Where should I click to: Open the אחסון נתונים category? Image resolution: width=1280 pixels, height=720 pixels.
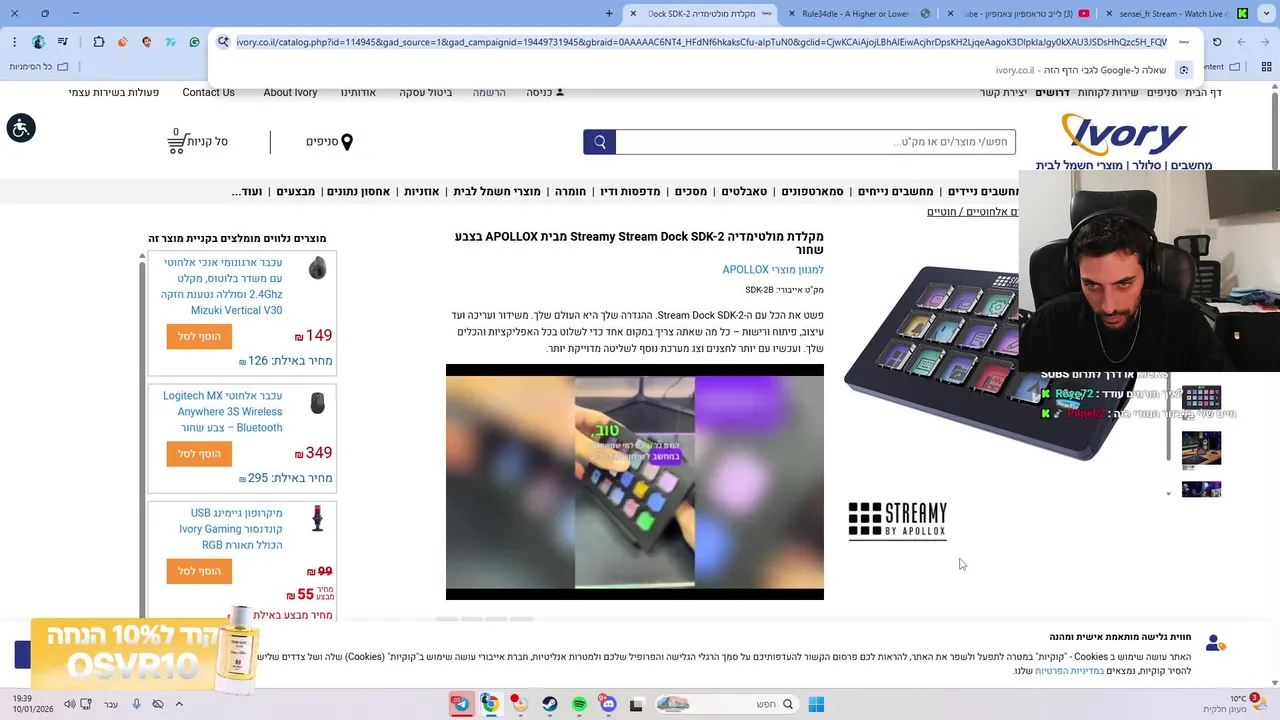358,191
